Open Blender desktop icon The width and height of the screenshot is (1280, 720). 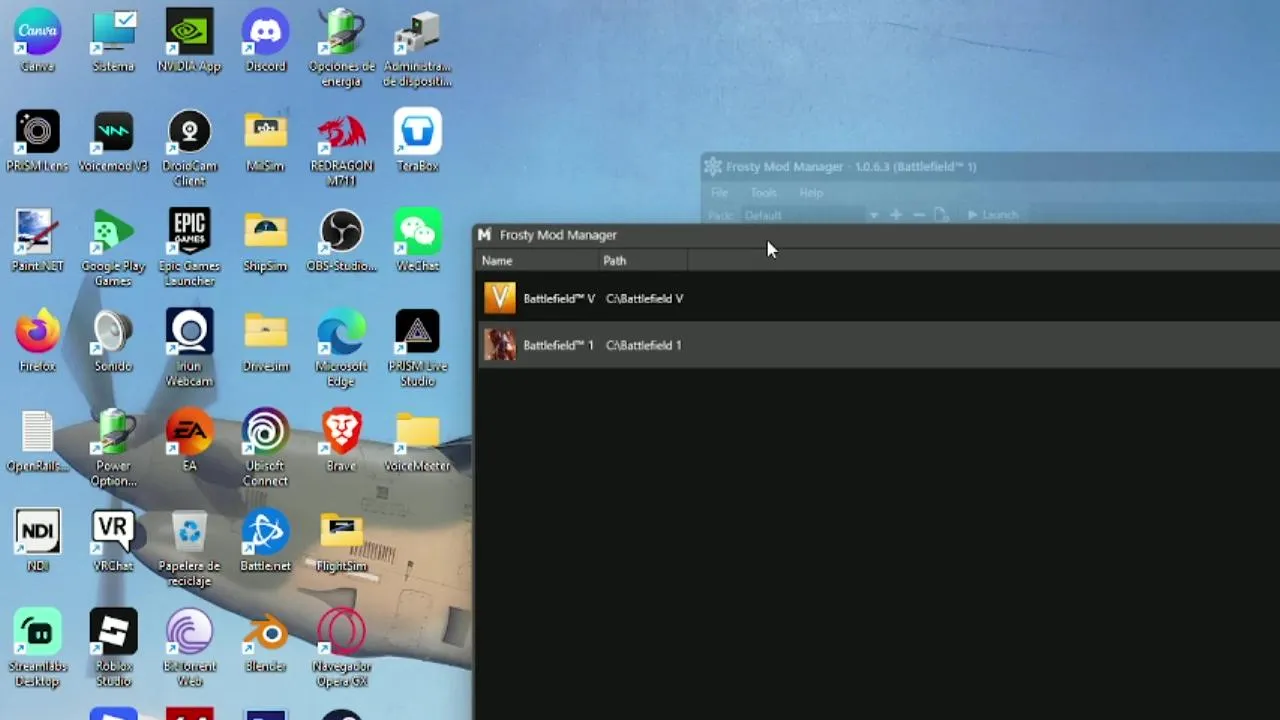pos(265,640)
